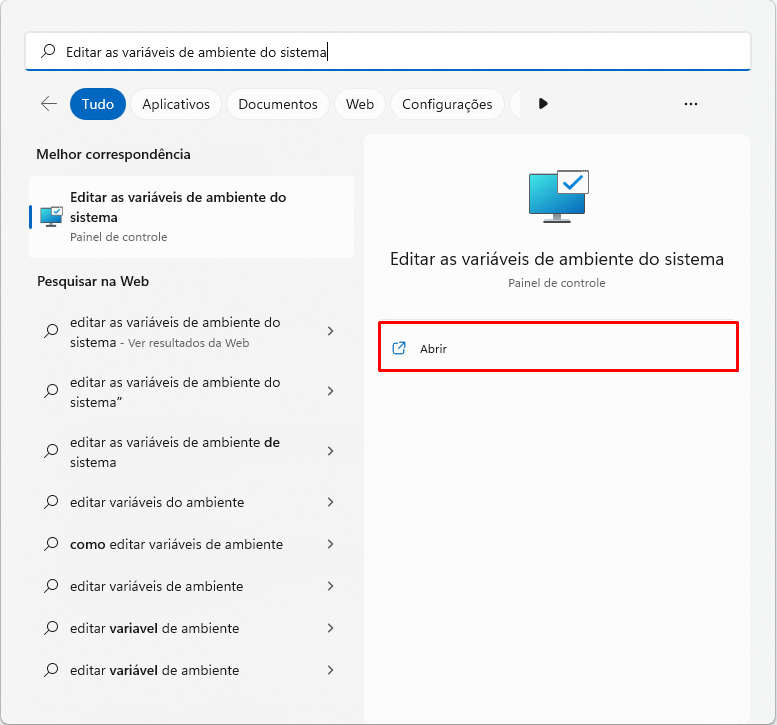Click Abrir to open the control panel item
The height and width of the screenshot is (725, 777).
[x=558, y=346]
